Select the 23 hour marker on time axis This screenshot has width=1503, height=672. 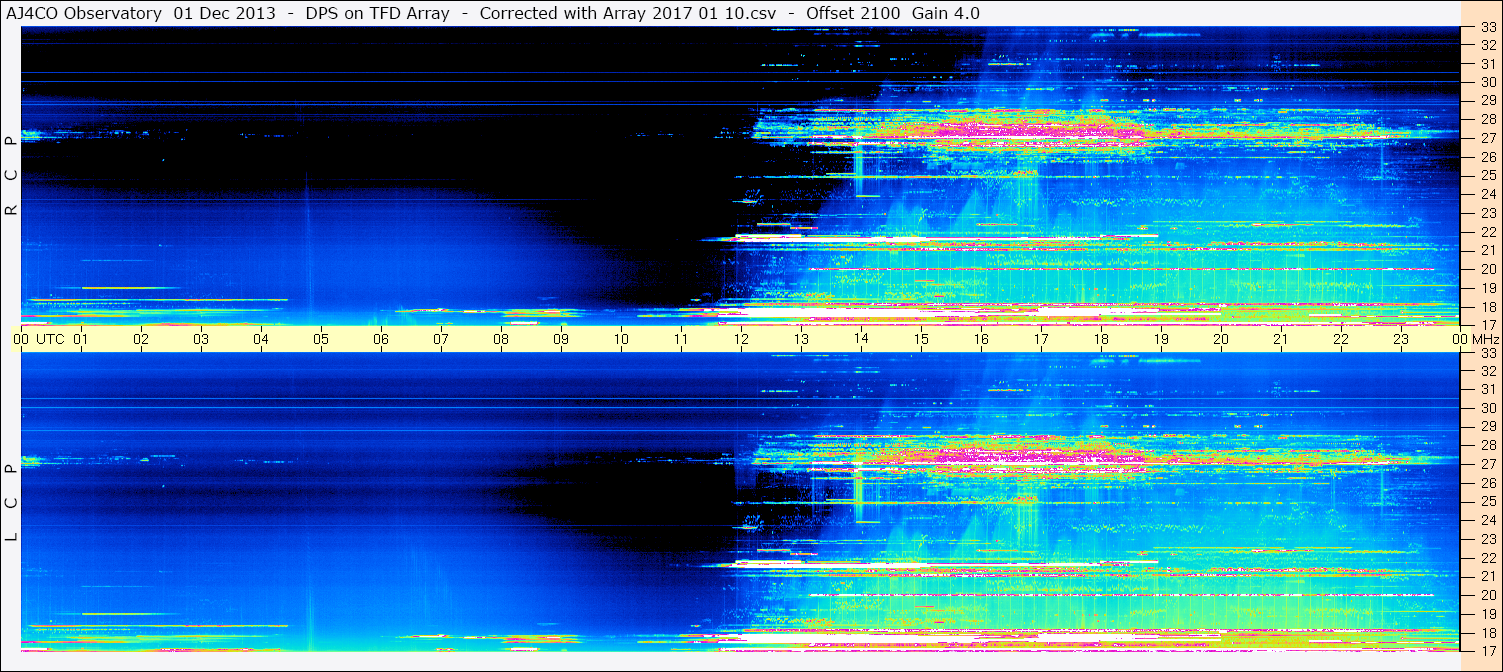pyautogui.click(x=1401, y=339)
